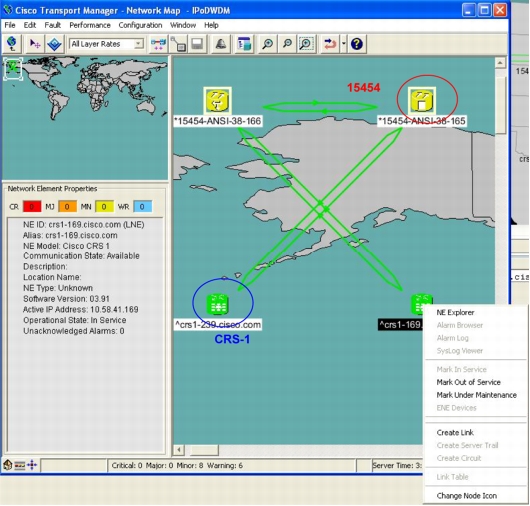530x506 pixels.
Task: Click the Server Time status field
Action: (397, 465)
